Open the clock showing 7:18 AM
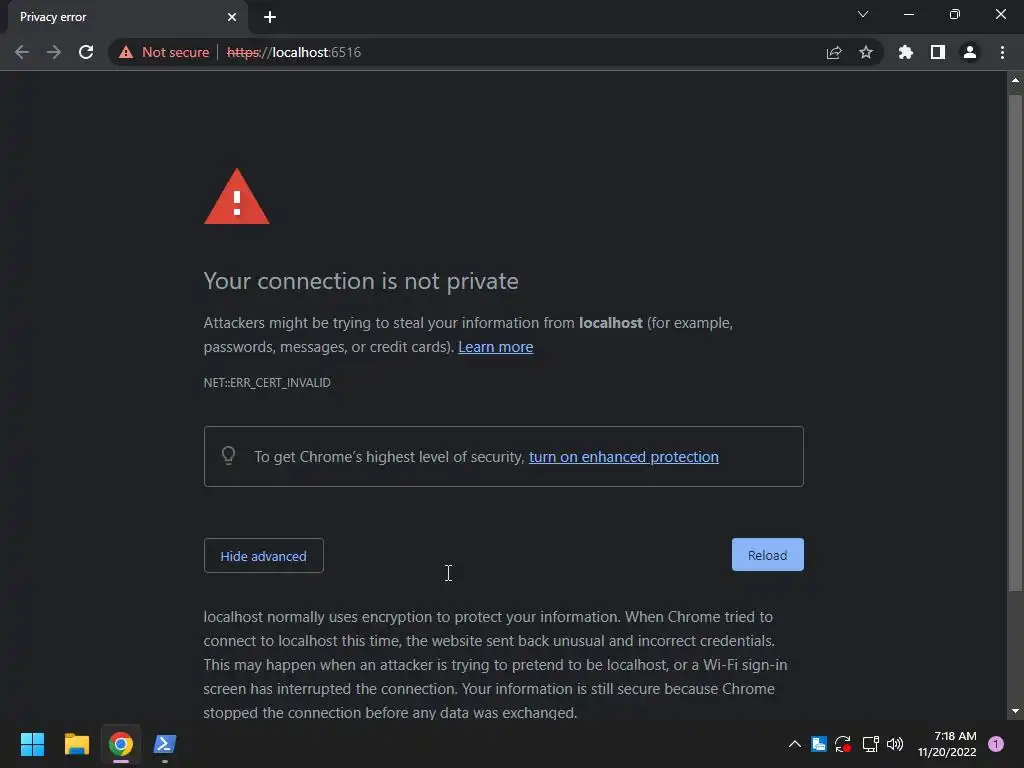 click(x=947, y=744)
